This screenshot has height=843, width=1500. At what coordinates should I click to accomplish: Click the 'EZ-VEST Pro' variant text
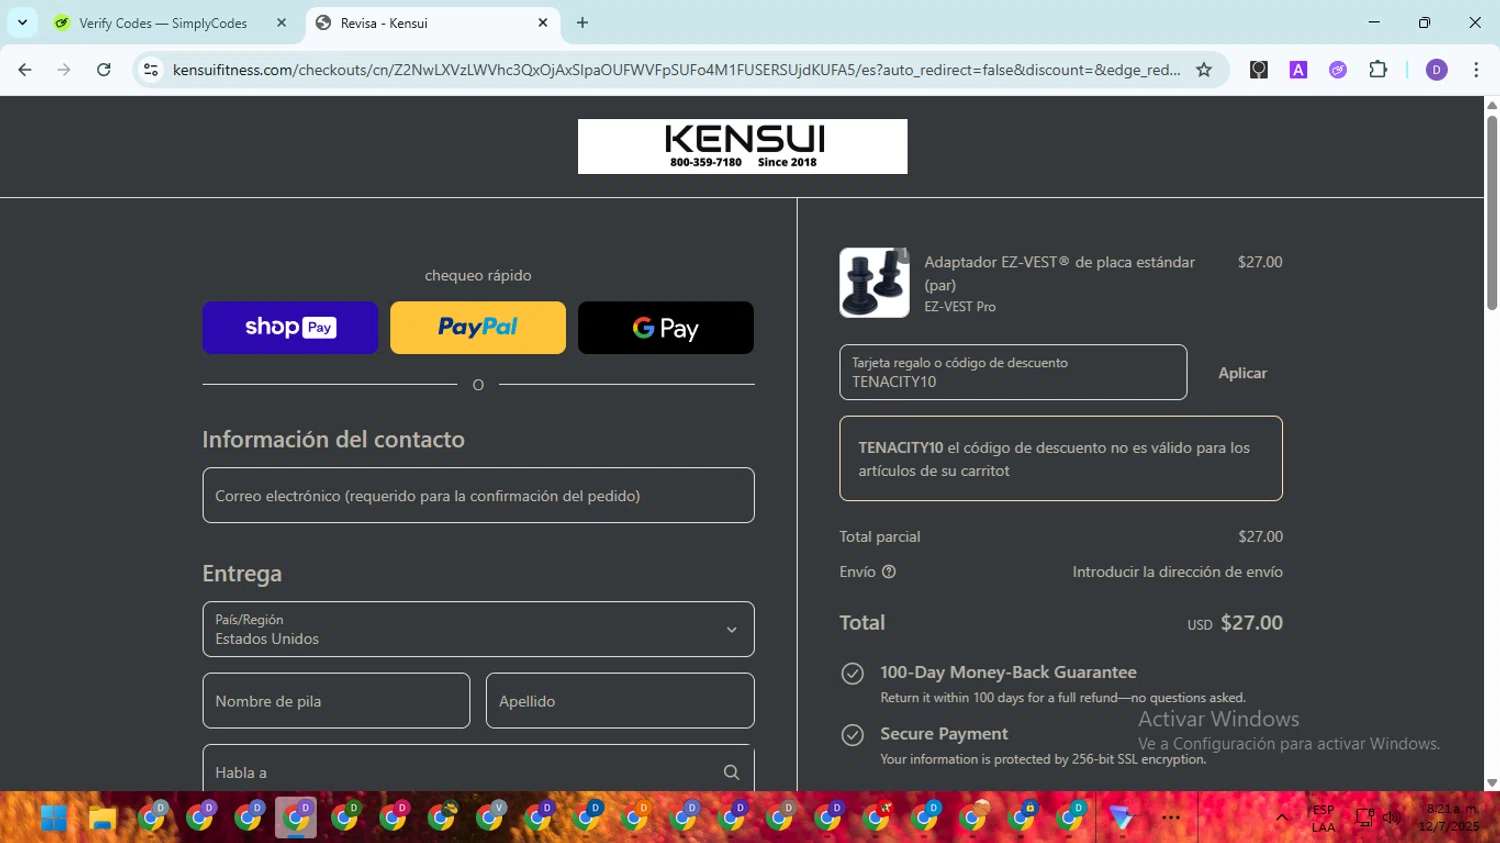(960, 307)
